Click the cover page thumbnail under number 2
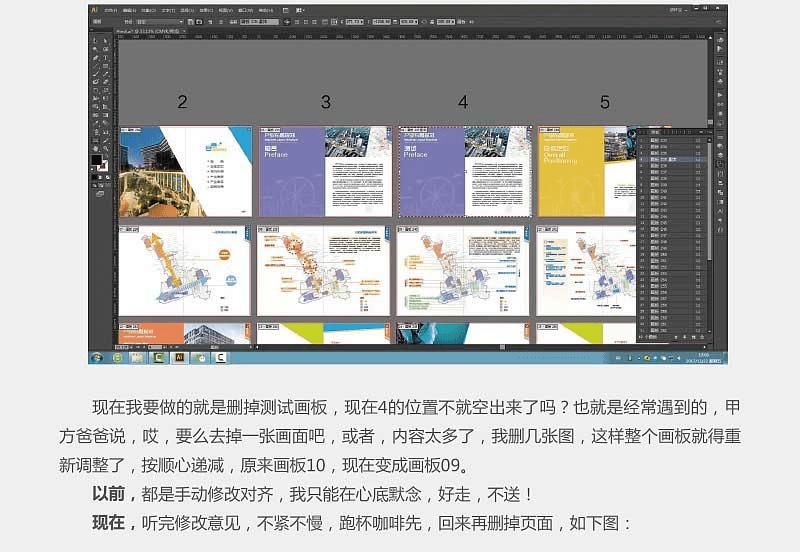Viewport: 800px width, 552px height. tap(185, 171)
